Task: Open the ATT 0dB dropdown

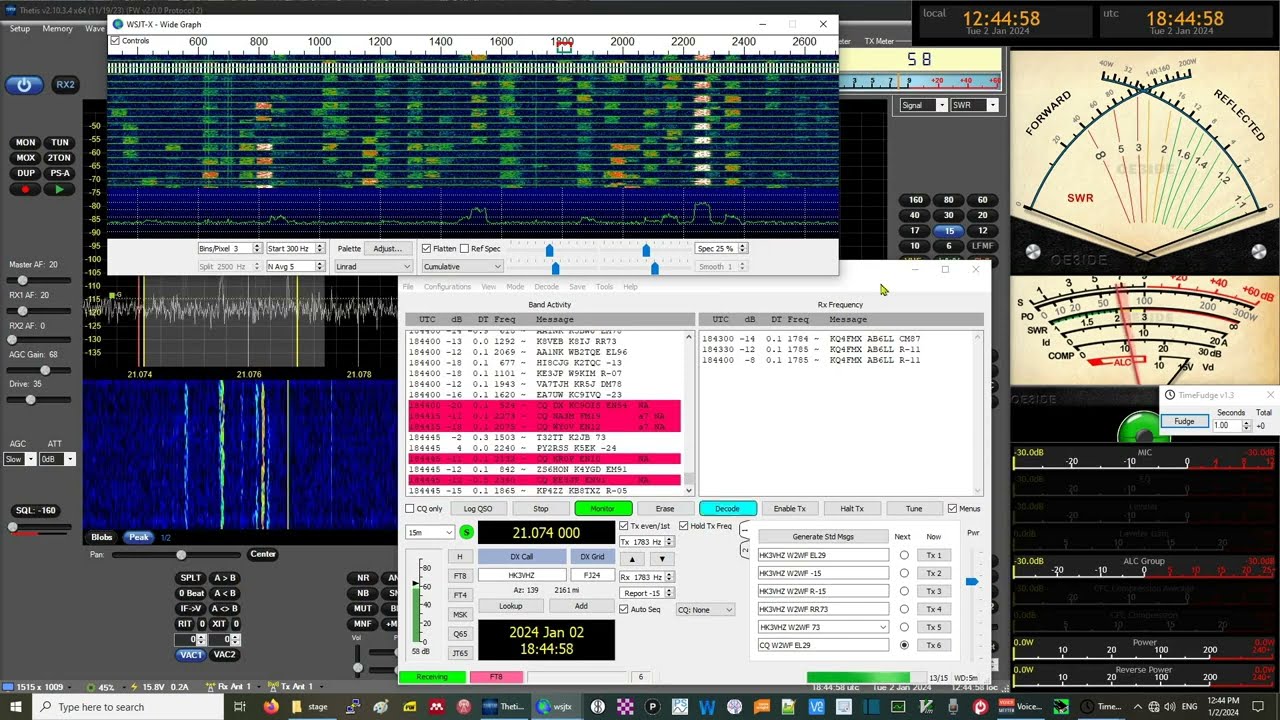Action: tap(56, 459)
